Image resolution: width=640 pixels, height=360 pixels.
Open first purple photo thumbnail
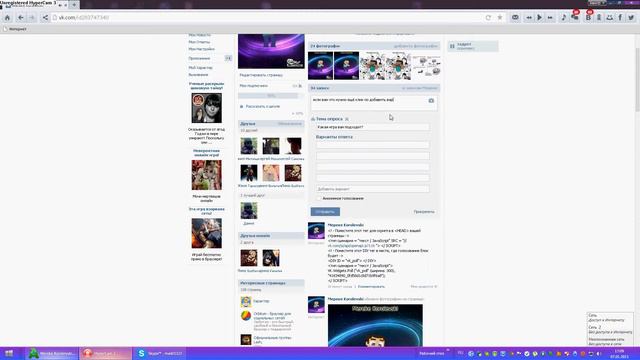pos(320,65)
